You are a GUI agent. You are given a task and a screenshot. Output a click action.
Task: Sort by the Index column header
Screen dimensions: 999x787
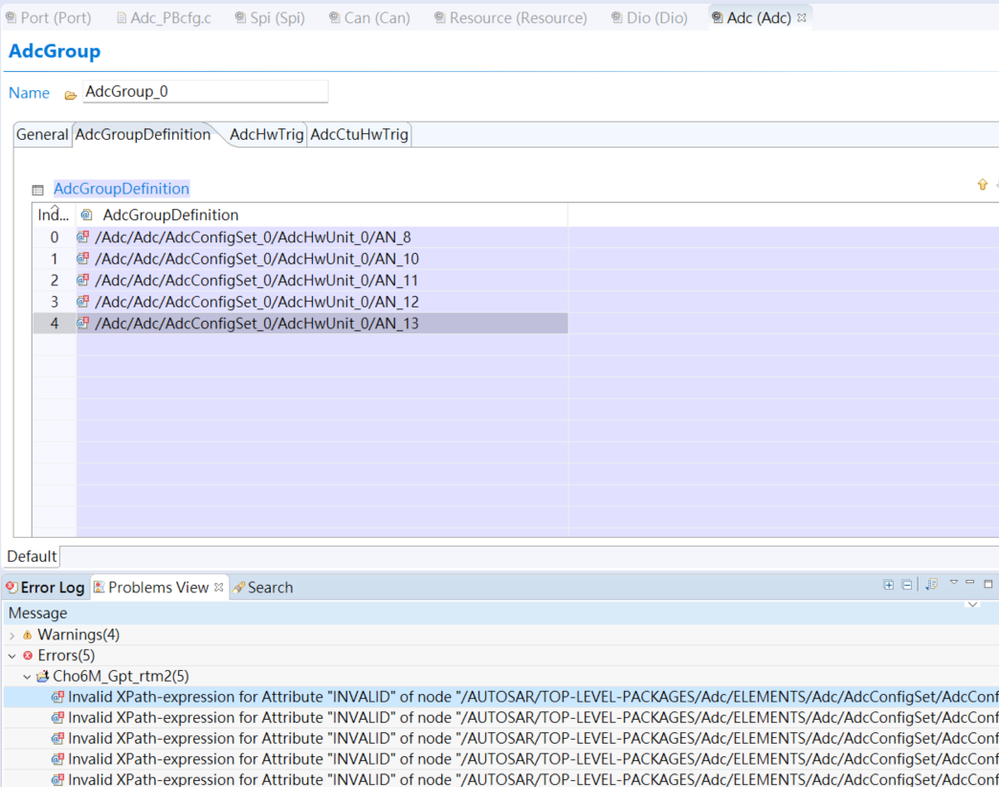(x=54, y=215)
